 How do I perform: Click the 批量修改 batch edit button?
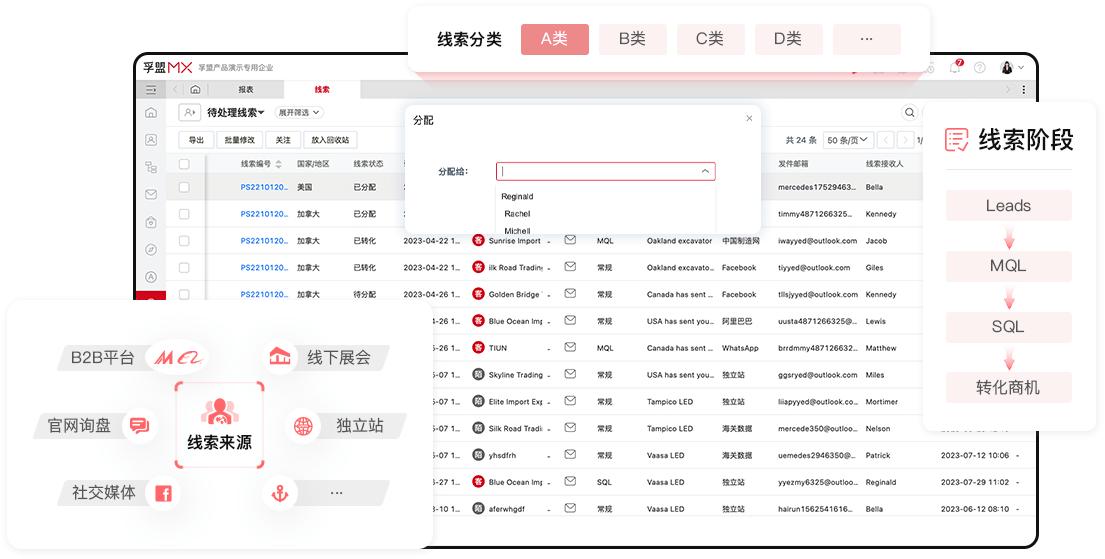point(240,140)
